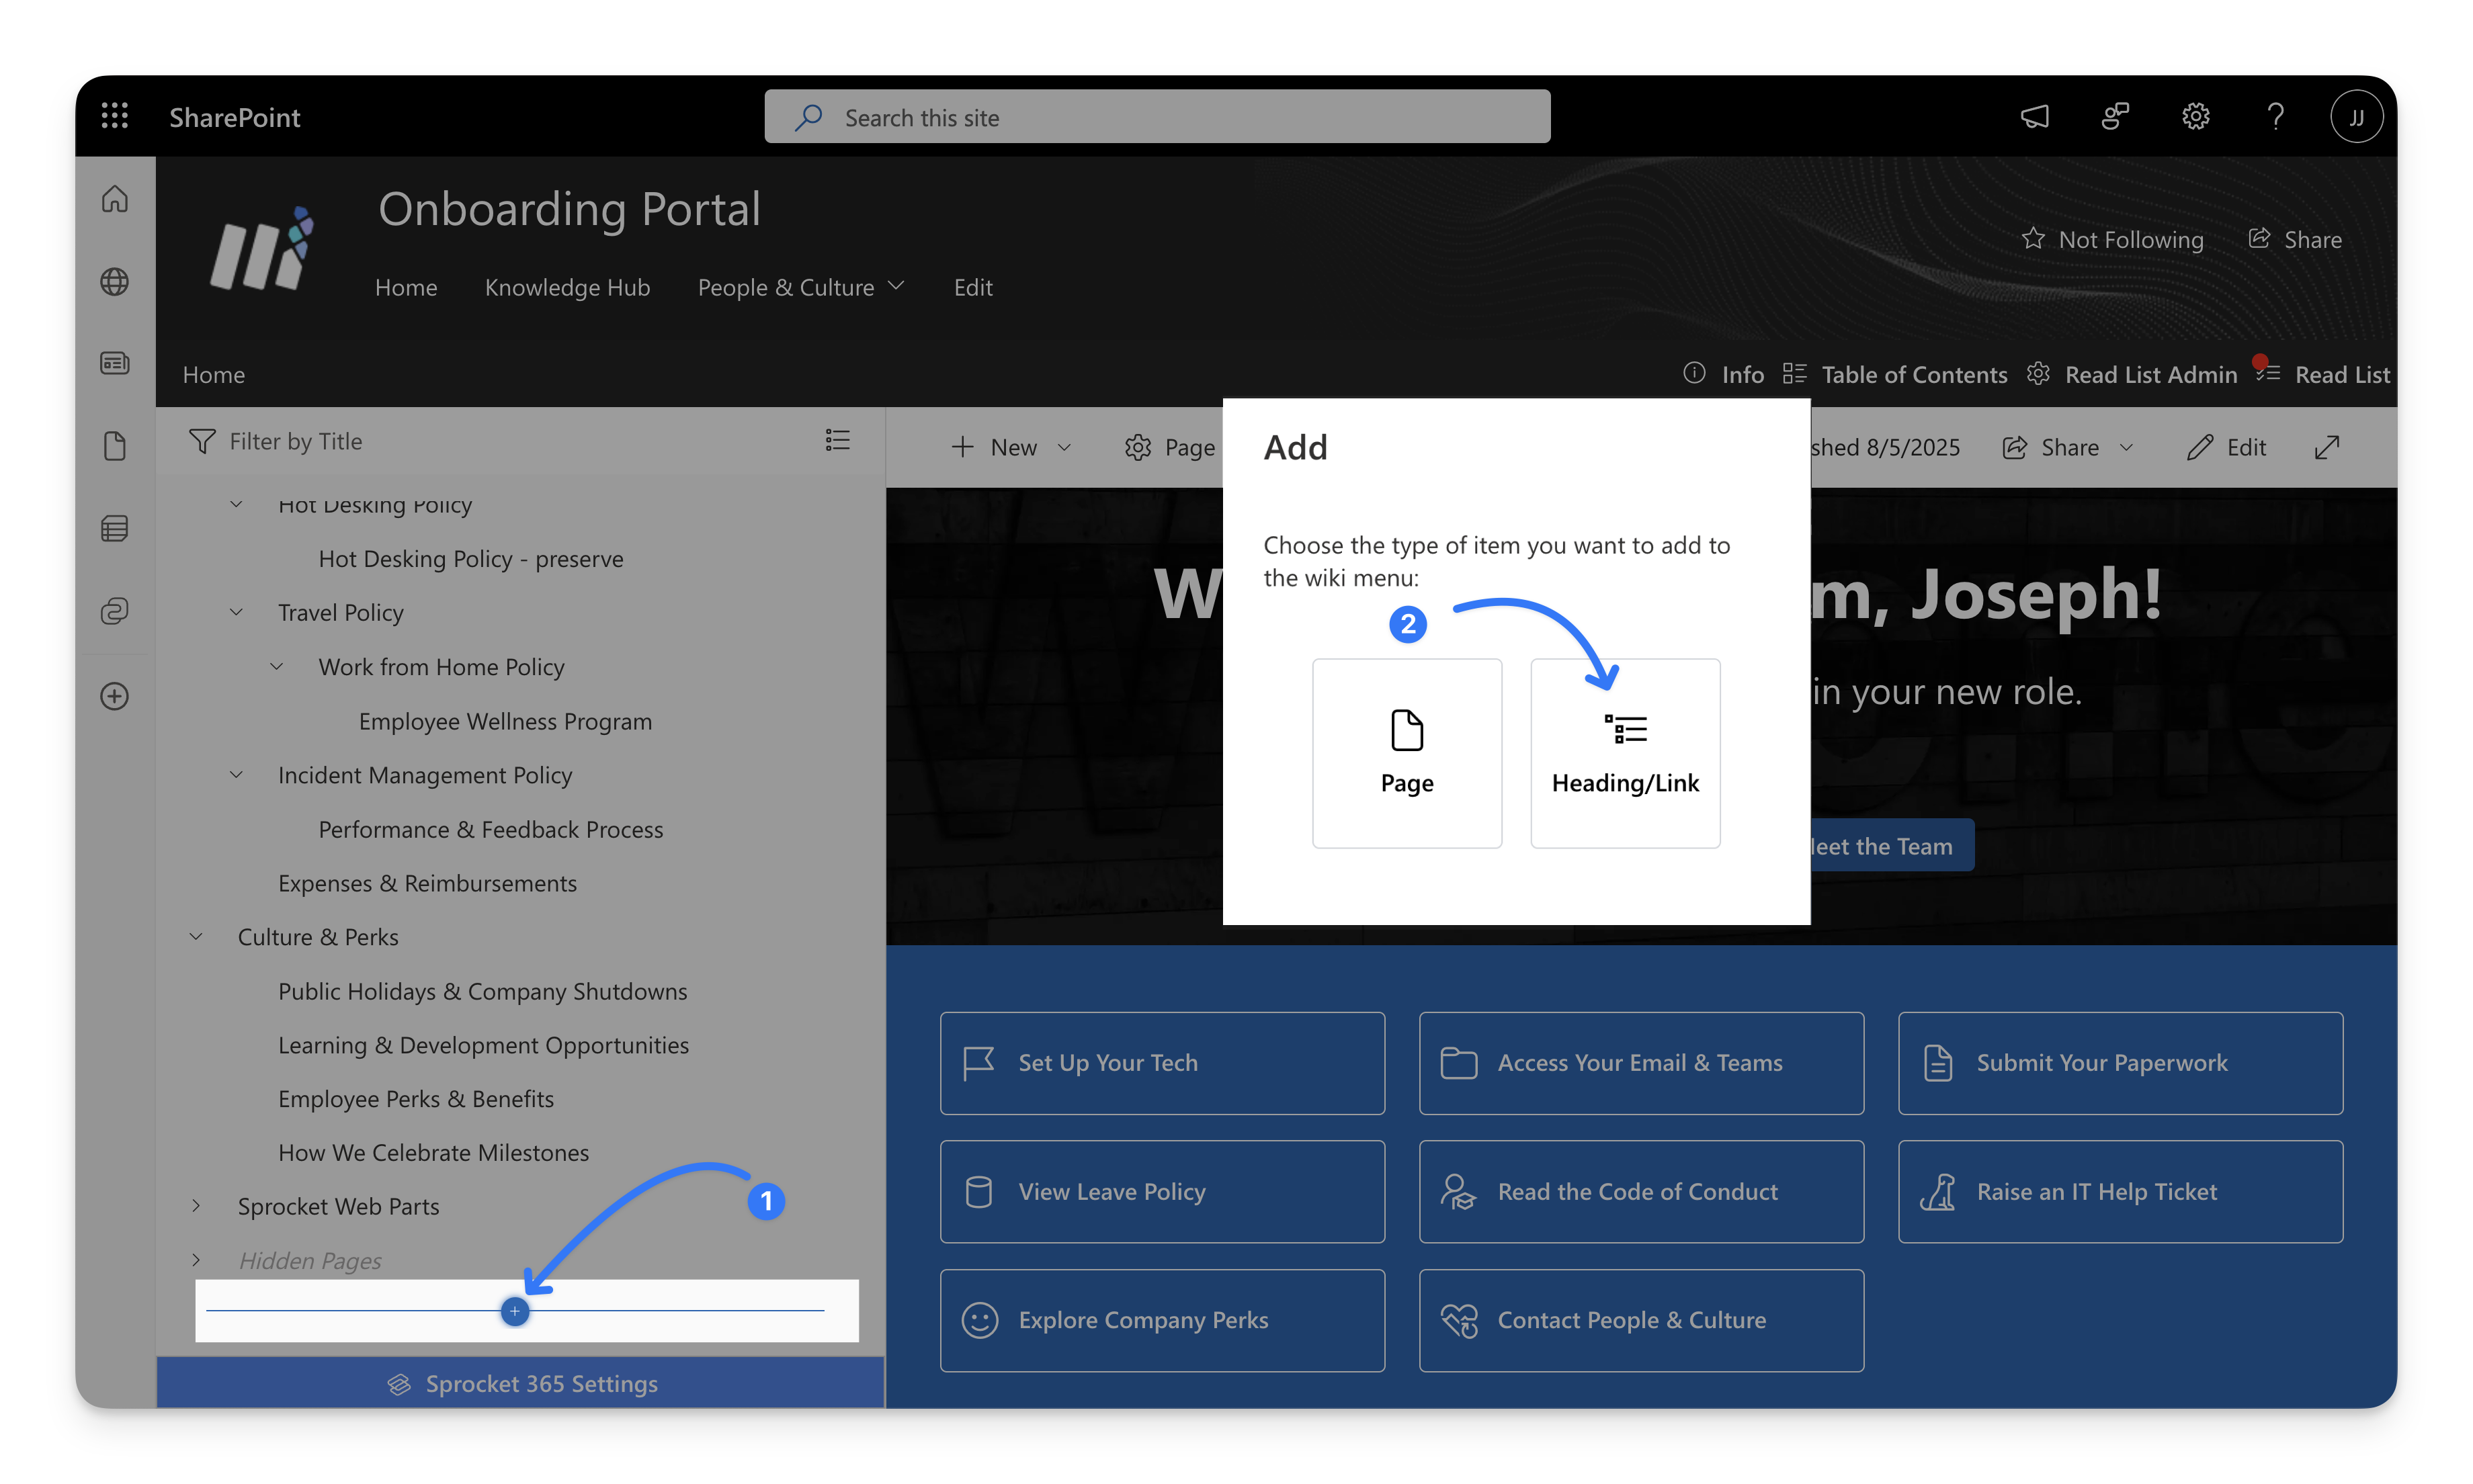Image resolution: width=2473 pixels, height=1484 pixels.
Task: Click the create plus icon in left rail
Action: click(x=115, y=696)
